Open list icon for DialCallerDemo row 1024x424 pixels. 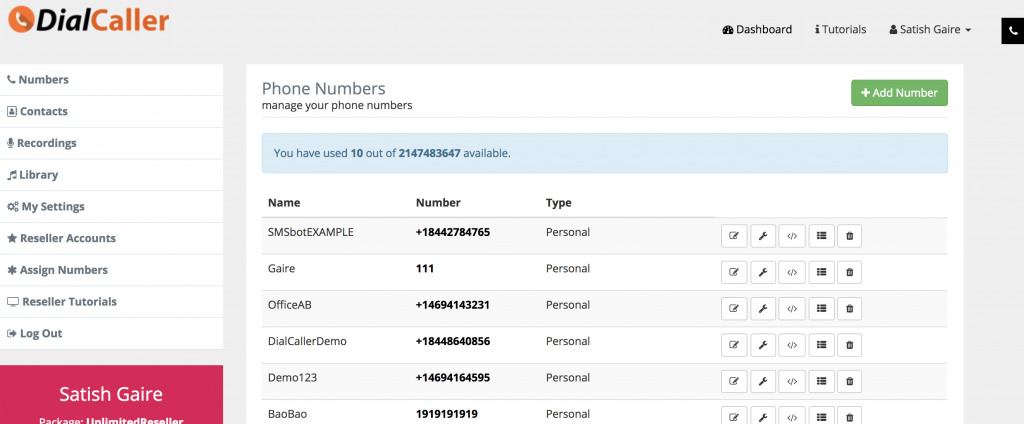[822, 345]
